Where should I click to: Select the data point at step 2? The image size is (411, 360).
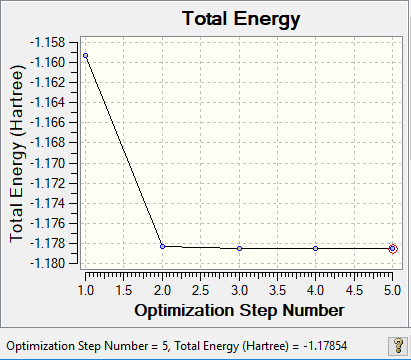click(162, 247)
